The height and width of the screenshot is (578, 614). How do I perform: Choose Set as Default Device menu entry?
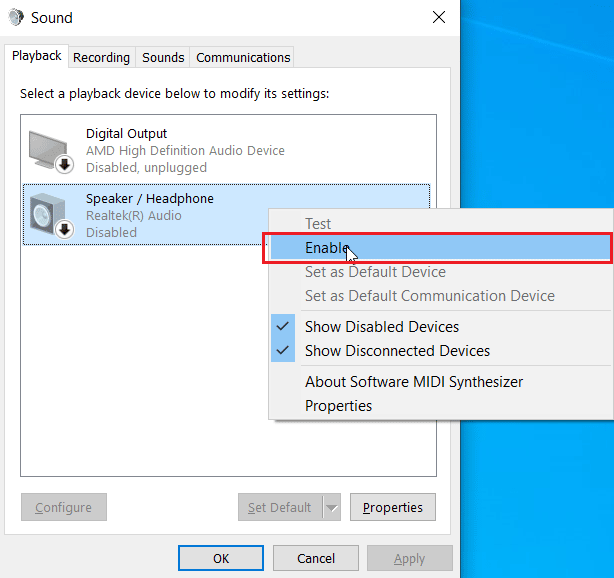(x=441, y=272)
